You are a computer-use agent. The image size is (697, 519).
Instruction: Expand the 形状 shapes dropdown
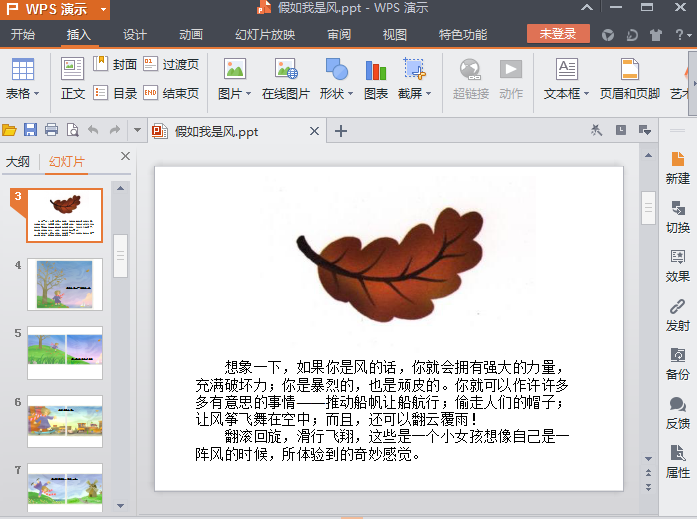coord(336,94)
